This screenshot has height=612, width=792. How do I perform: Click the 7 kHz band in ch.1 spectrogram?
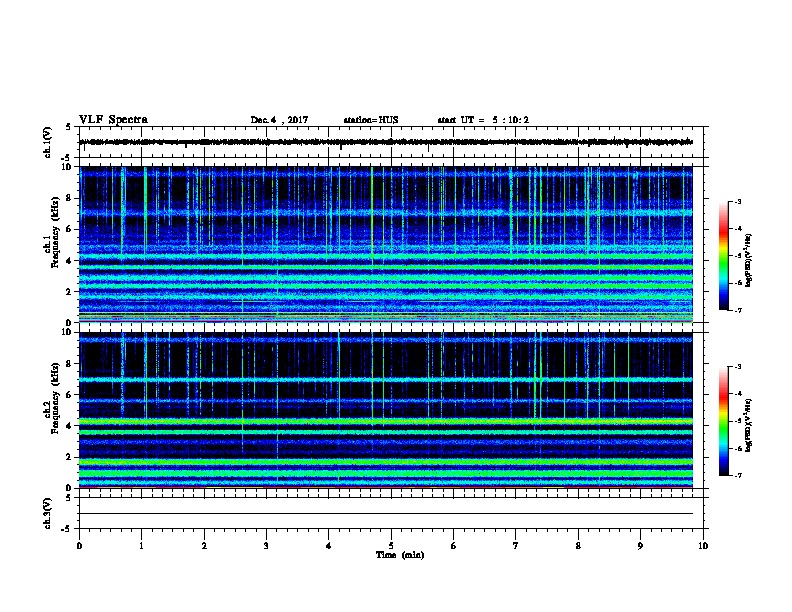386,213
